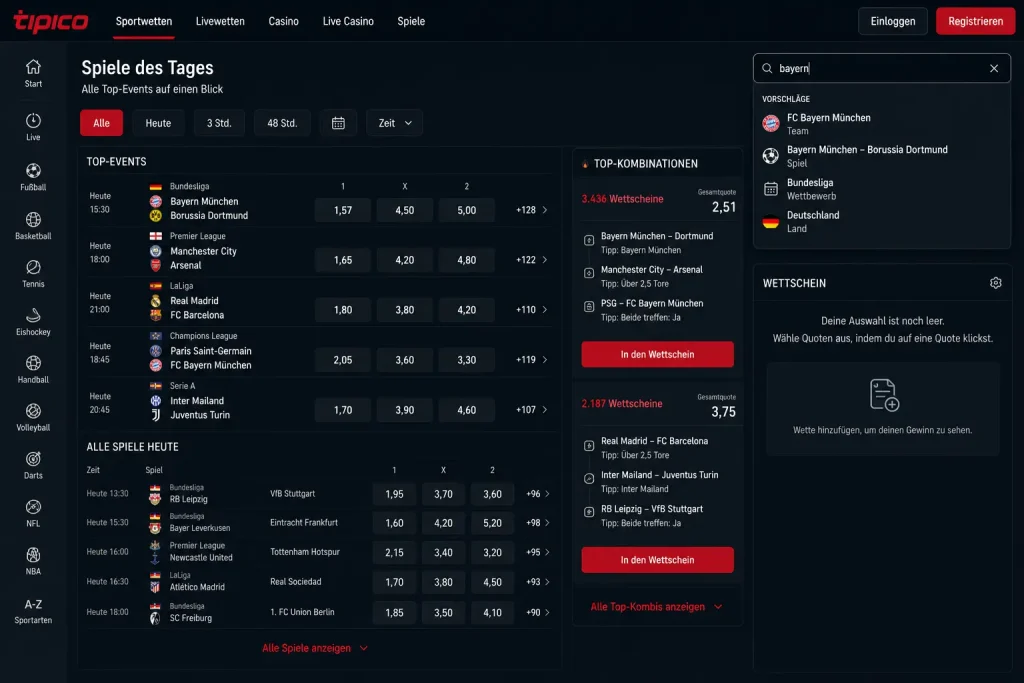Open the Zeit sorting dropdown
1024x683 pixels.
point(394,123)
